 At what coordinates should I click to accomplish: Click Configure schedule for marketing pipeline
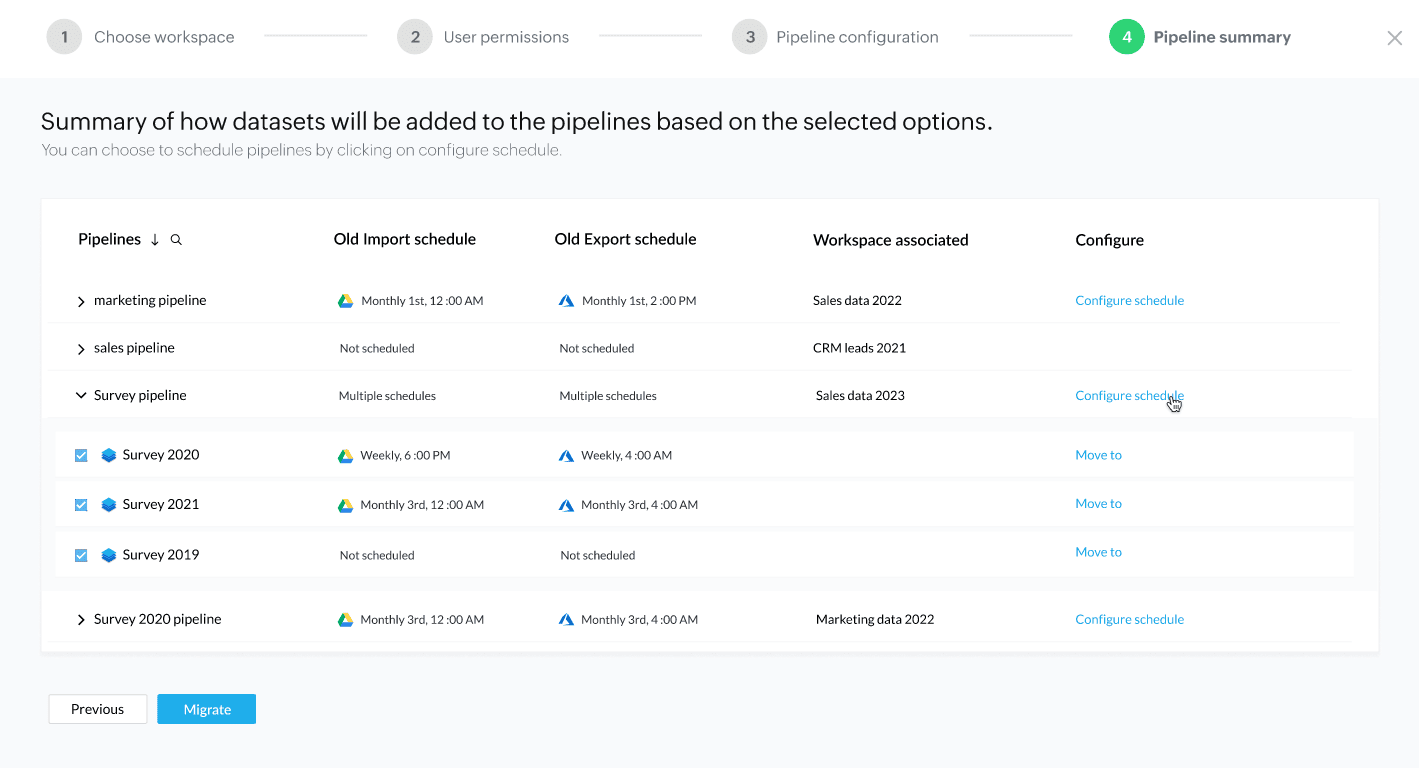click(x=1129, y=301)
